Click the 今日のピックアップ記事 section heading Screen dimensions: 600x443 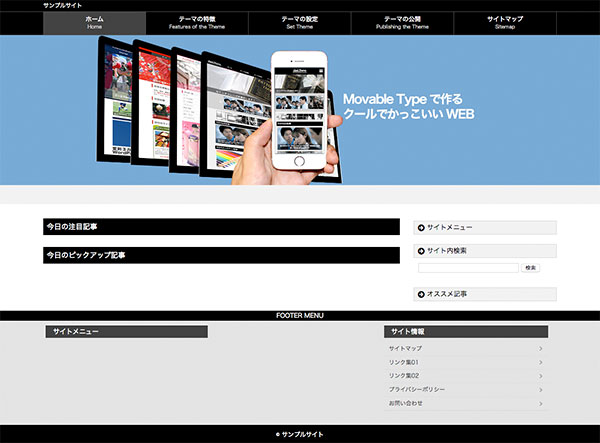[222, 255]
